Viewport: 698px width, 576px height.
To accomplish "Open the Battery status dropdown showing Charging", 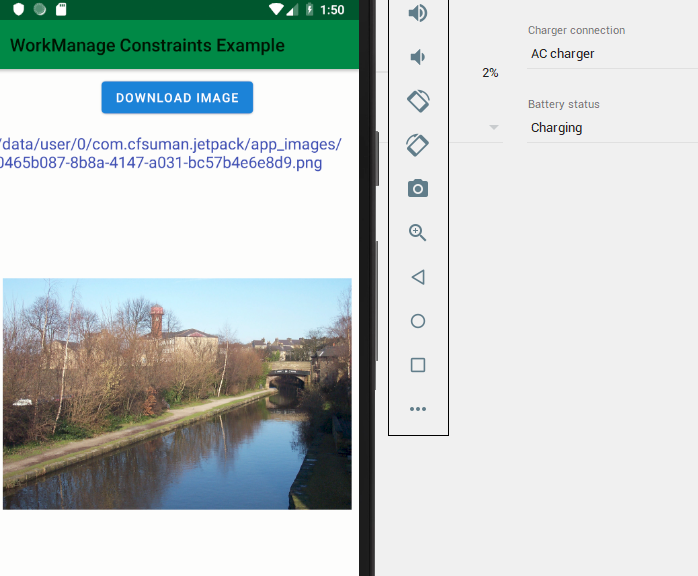I will point(612,128).
